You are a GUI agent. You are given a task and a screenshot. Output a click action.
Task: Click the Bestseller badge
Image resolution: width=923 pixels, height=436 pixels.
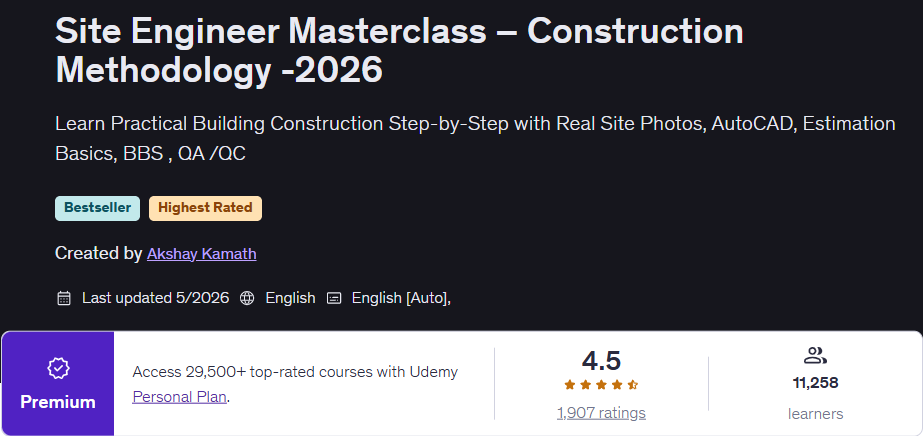98,208
